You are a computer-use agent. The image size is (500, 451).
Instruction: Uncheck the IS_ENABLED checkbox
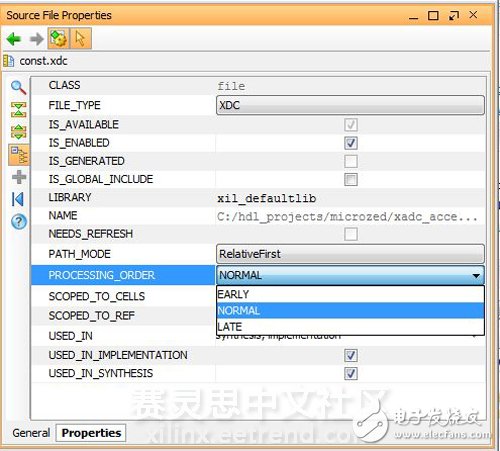351,143
